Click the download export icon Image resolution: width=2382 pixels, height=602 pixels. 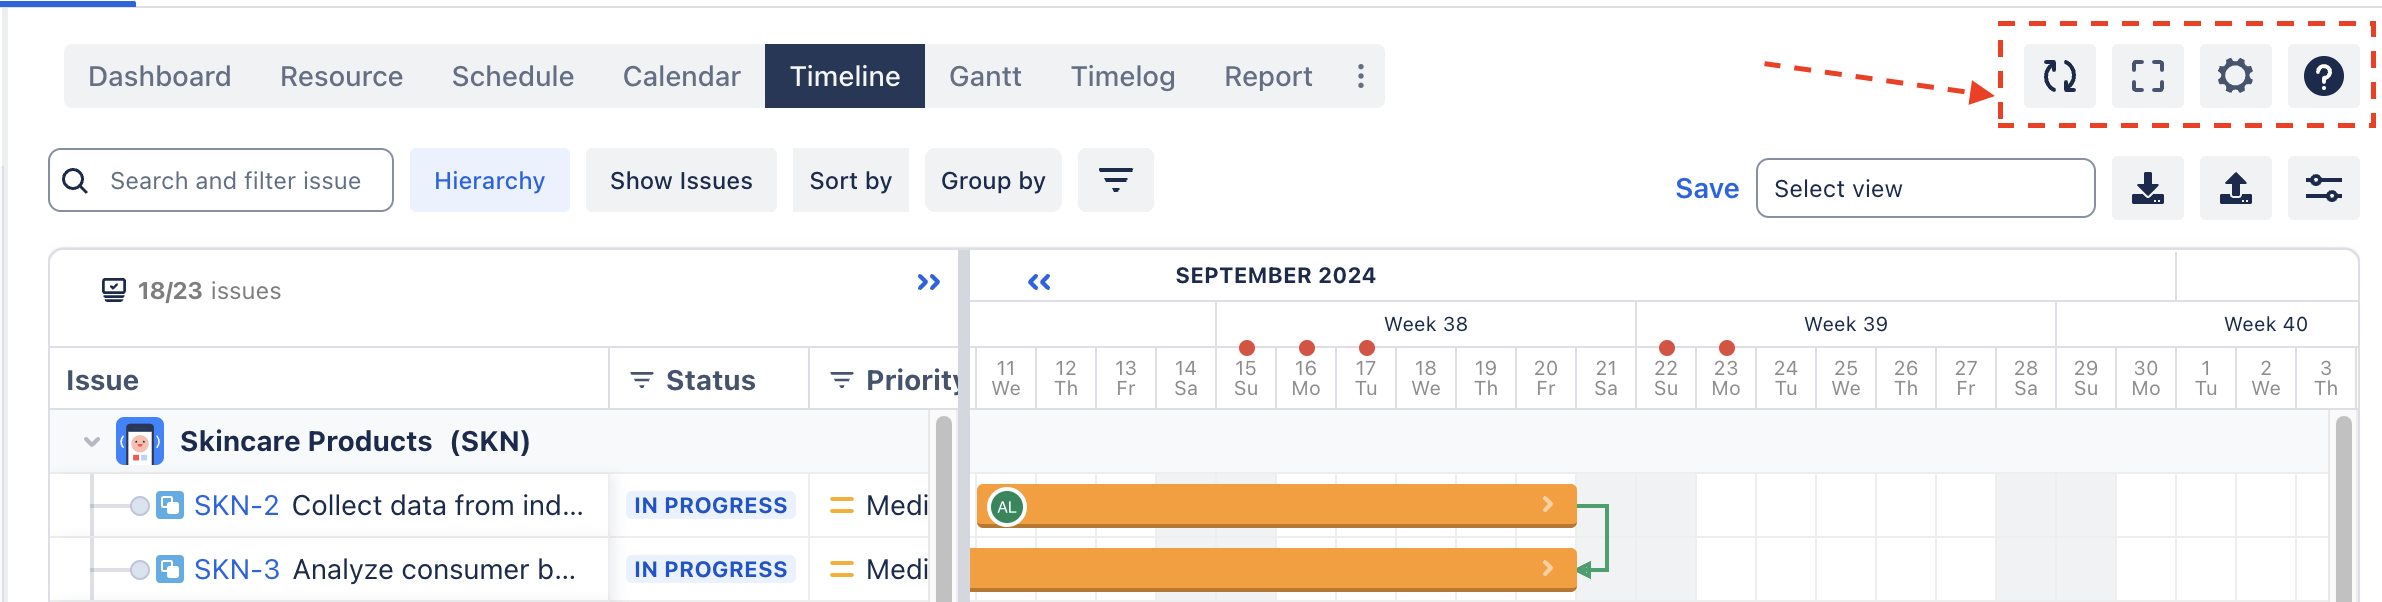pos(2147,188)
